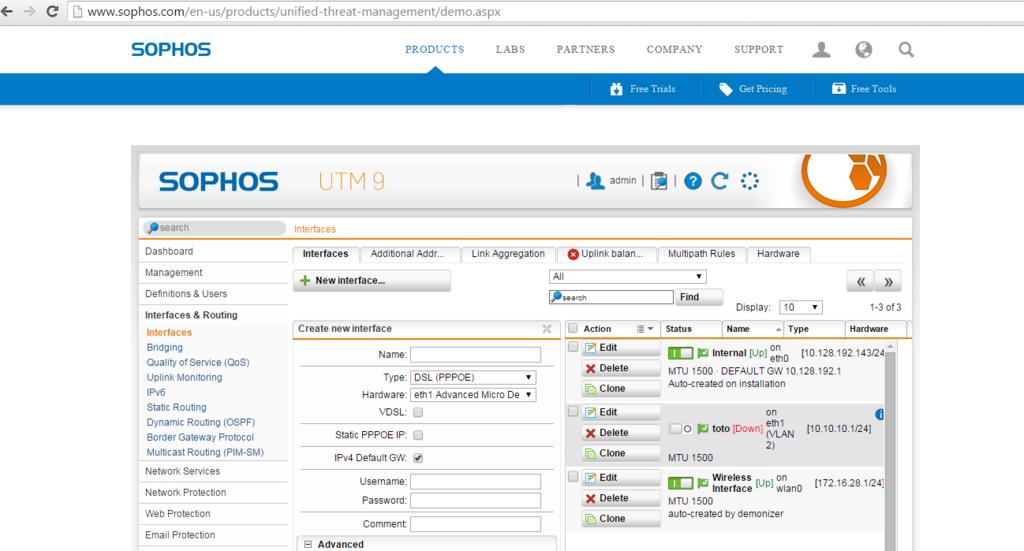Check the Static PPPOE IP checkbox
The width and height of the screenshot is (1024, 551).
418,435
